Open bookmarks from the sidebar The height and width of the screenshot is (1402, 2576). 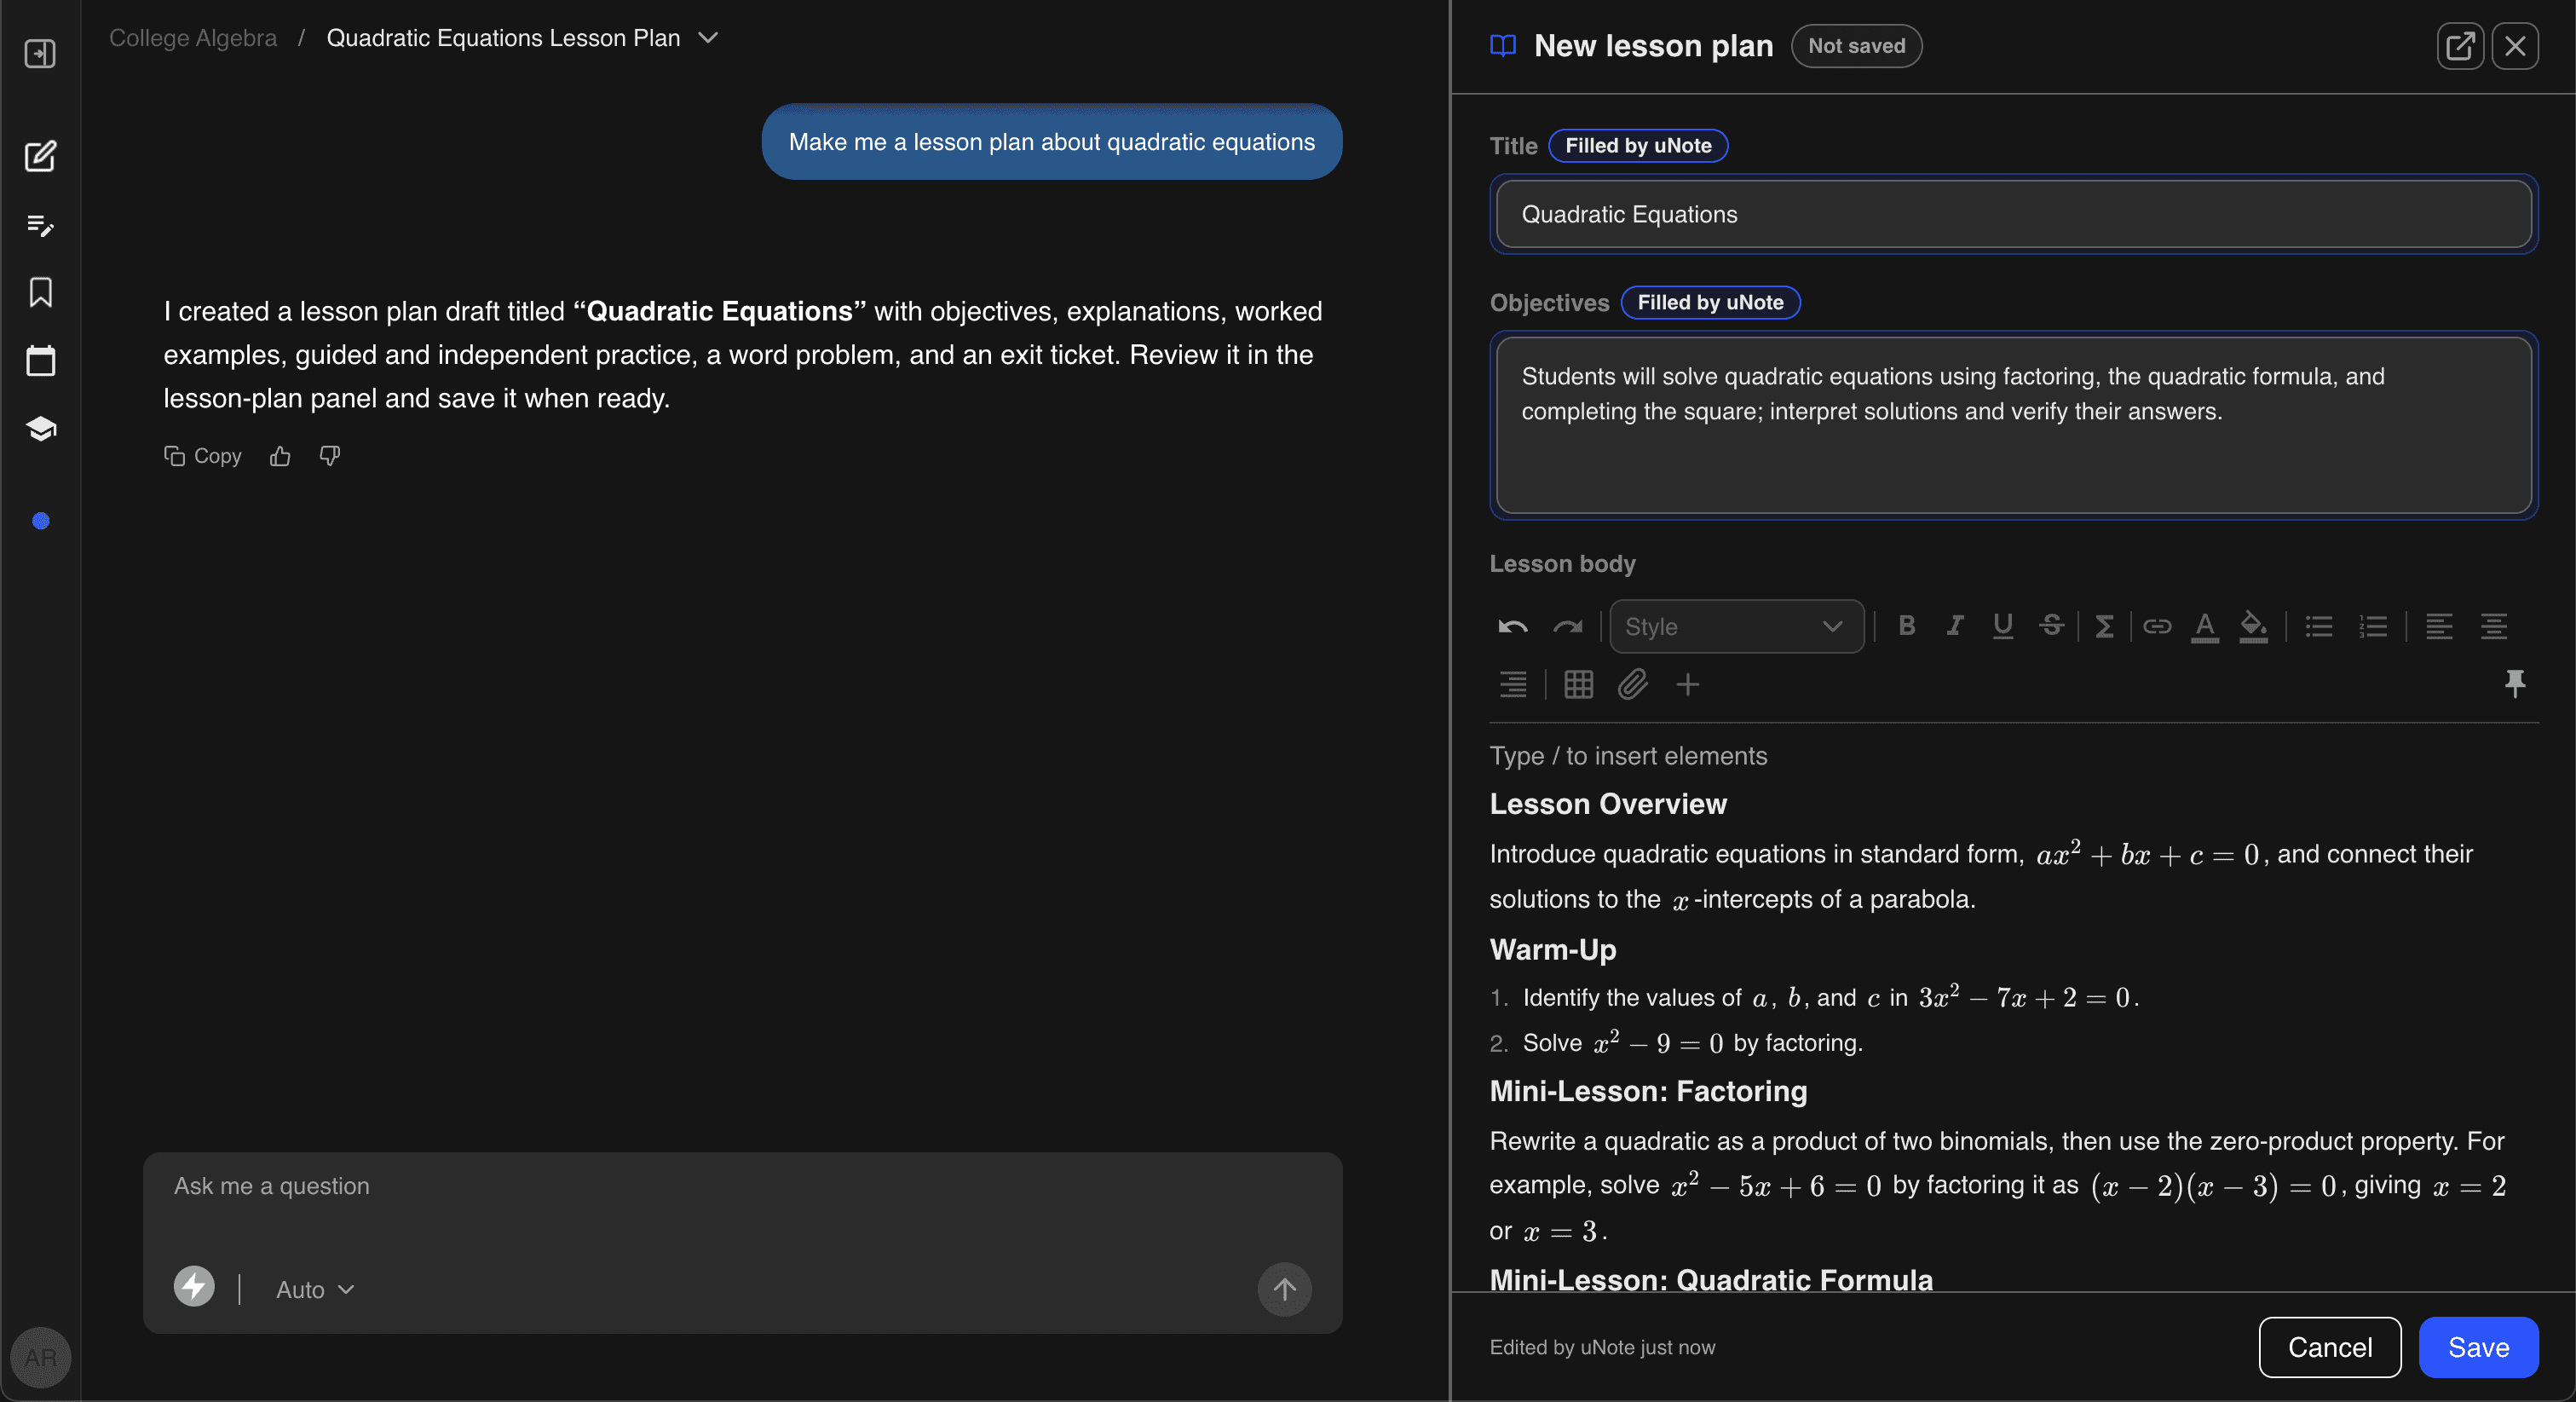coord(40,292)
